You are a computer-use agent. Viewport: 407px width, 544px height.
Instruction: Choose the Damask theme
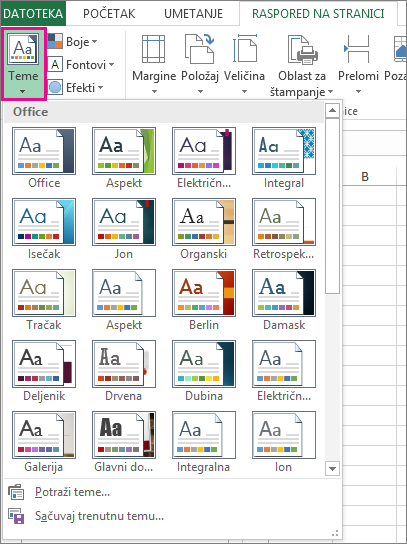point(284,299)
